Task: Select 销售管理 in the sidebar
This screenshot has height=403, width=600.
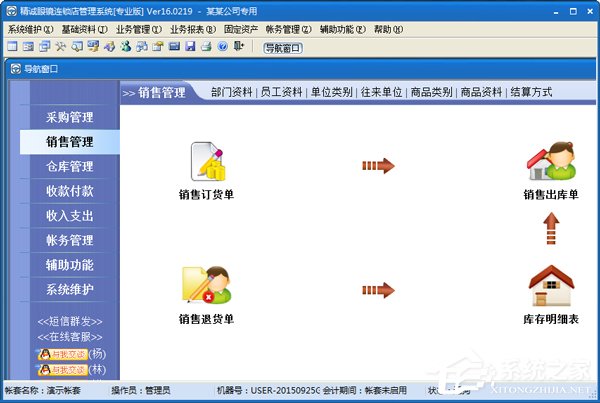Action: click(70, 142)
